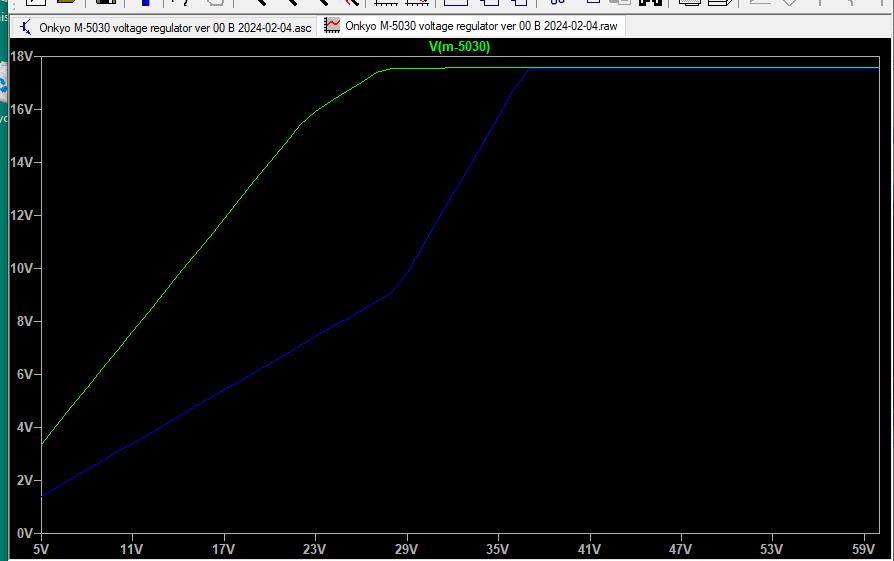
Task: Click the 35V horizontal axis label
Action: pyautogui.click(x=498, y=549)
